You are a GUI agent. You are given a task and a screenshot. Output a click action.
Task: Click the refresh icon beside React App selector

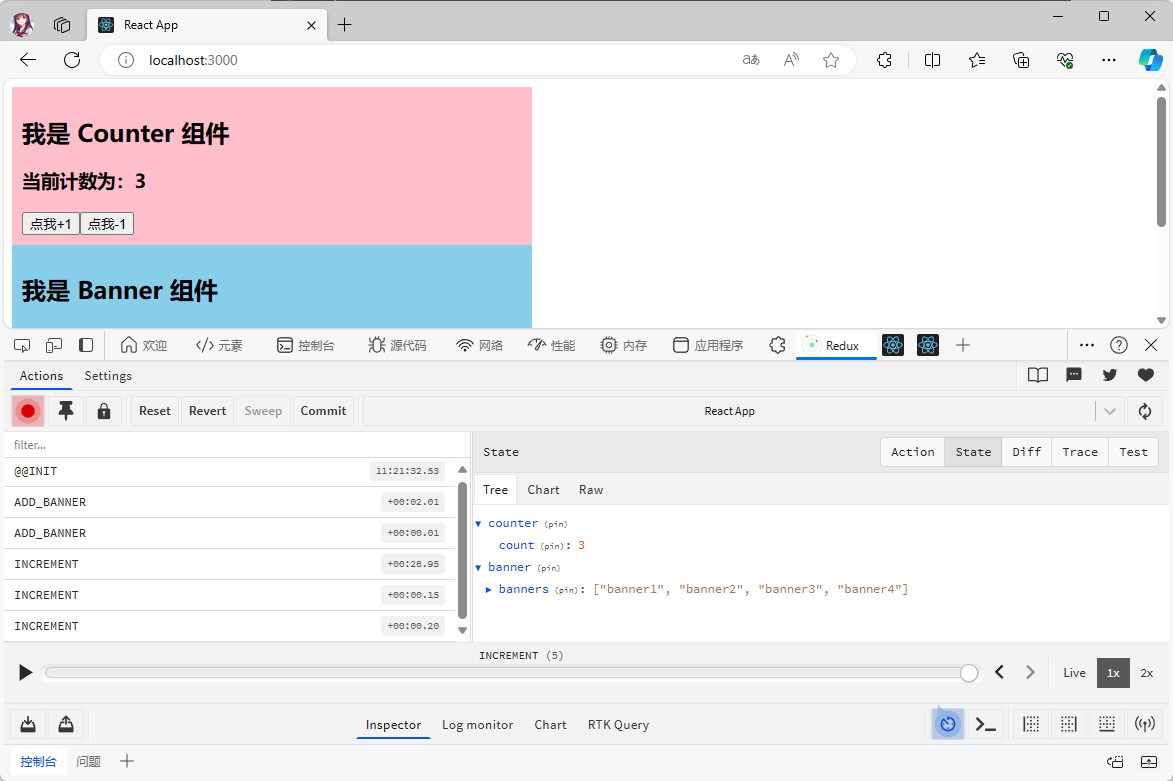1145,411
